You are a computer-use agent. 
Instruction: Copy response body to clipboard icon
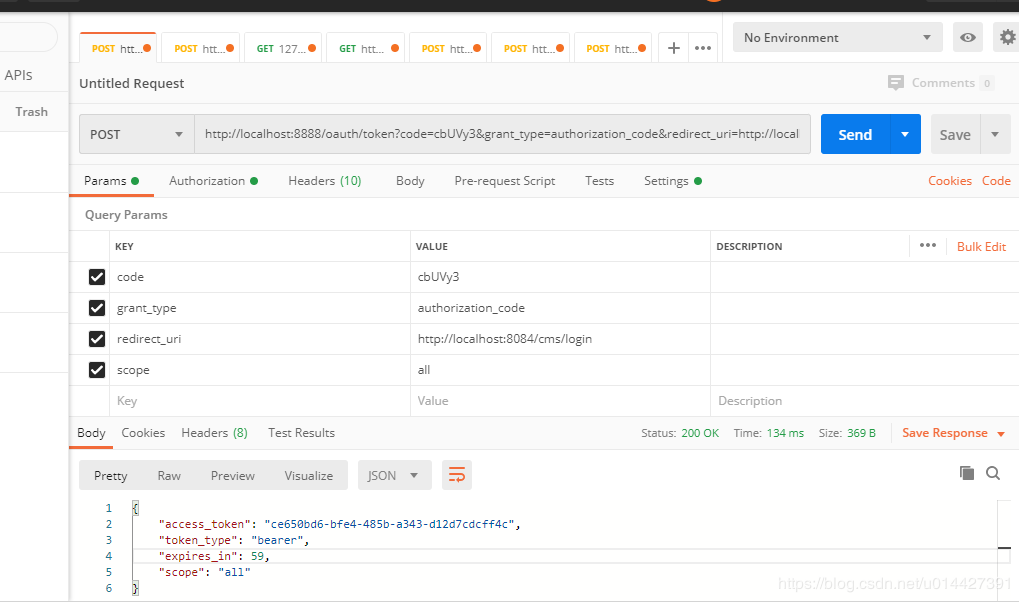pos(966,473)
